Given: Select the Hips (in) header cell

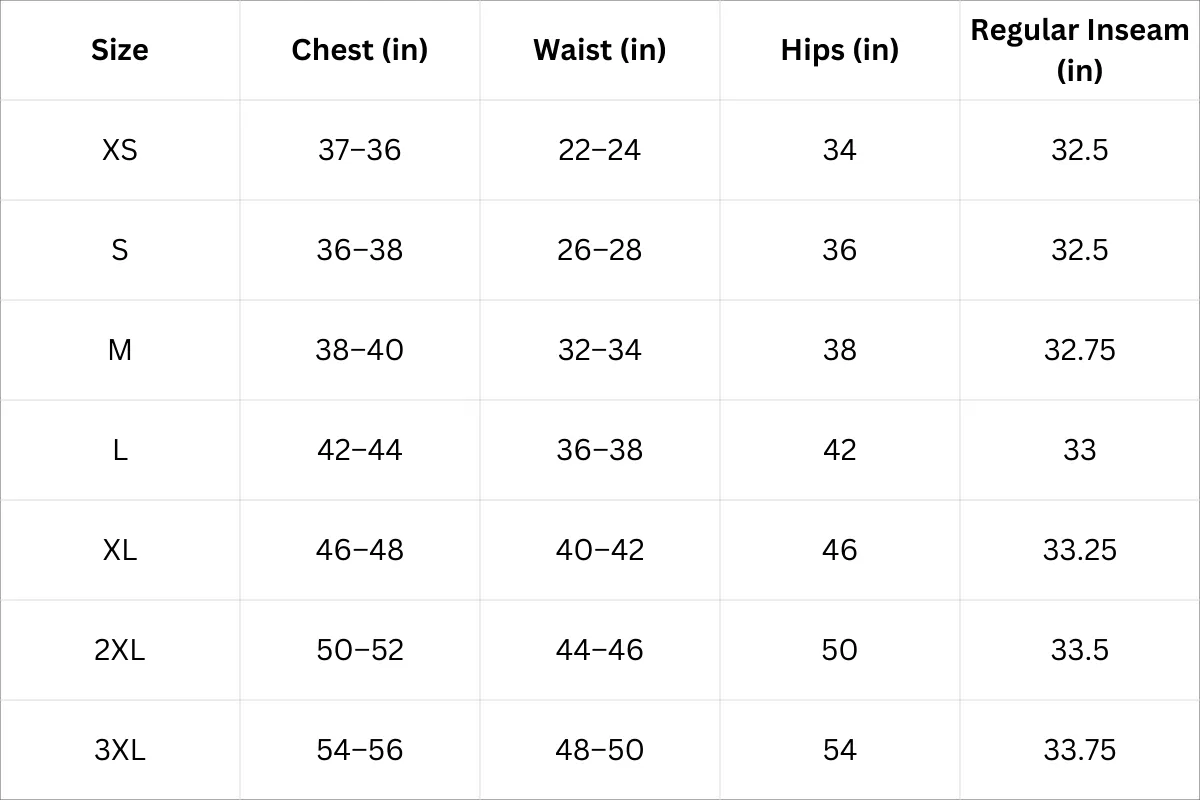Looking at the screenshot, I should (x=840, y=50).
